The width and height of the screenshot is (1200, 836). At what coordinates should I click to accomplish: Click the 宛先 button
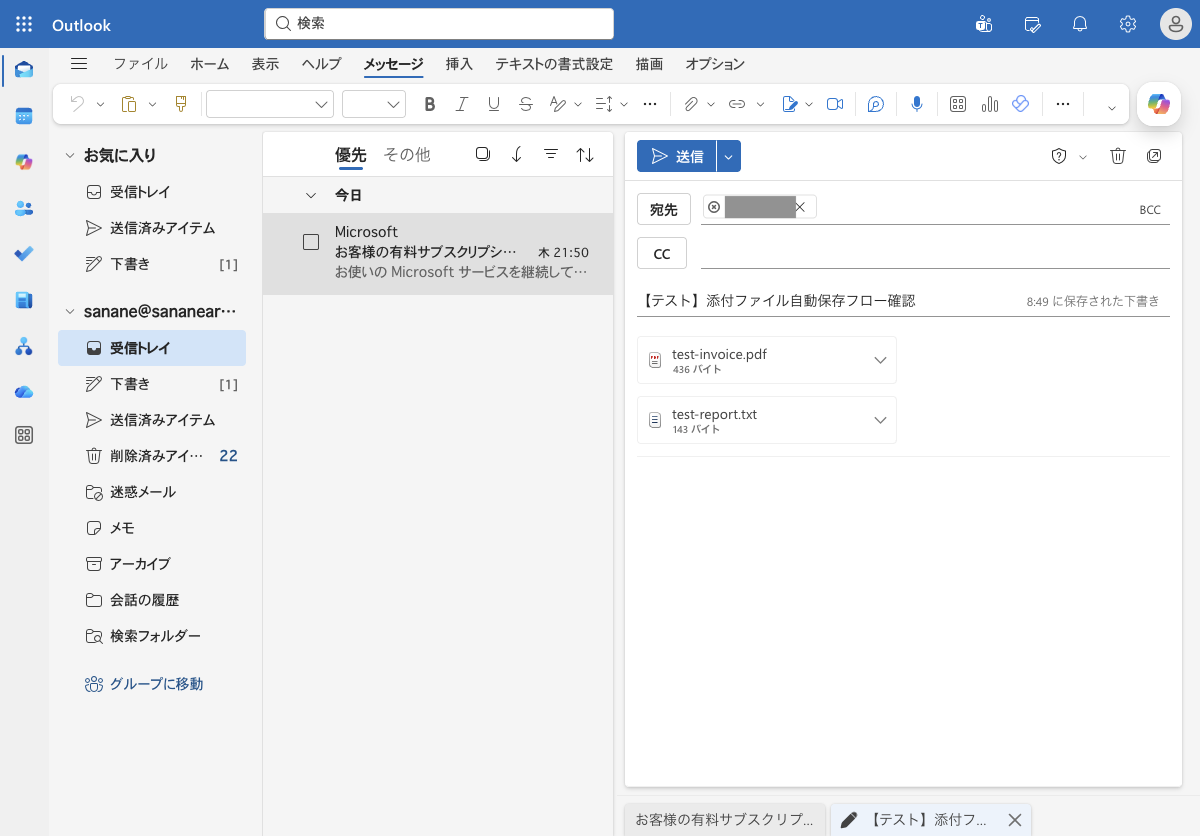664,209
